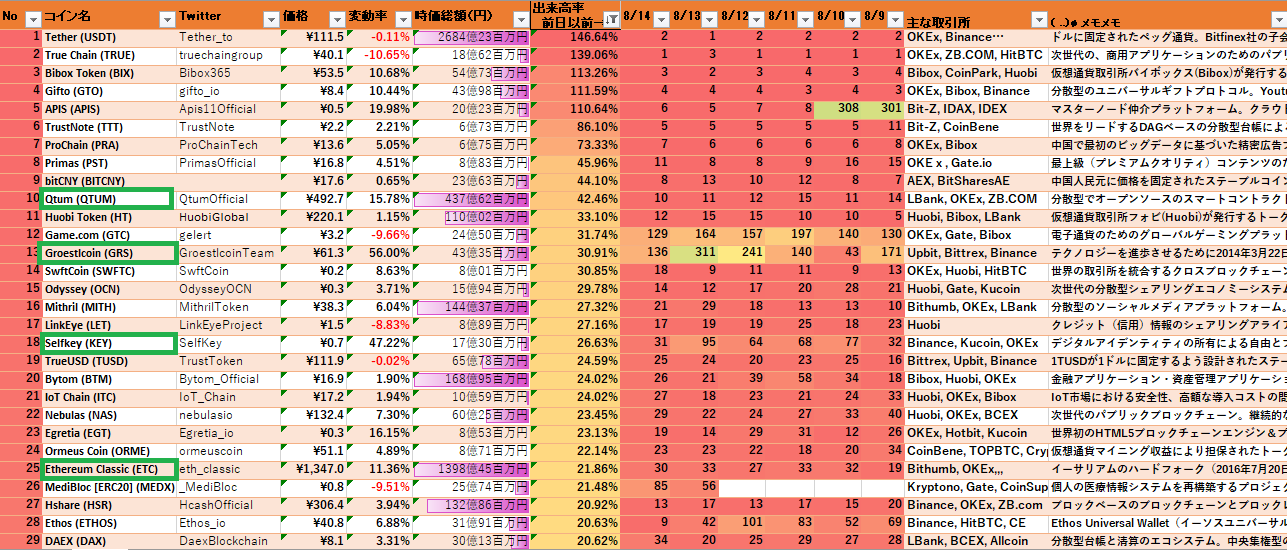Image resolution: width=1287 pixels, height=550 pixels.
Task: Select the green-bordered Qtum (QTUM) cell
Action: pos(107,199)
